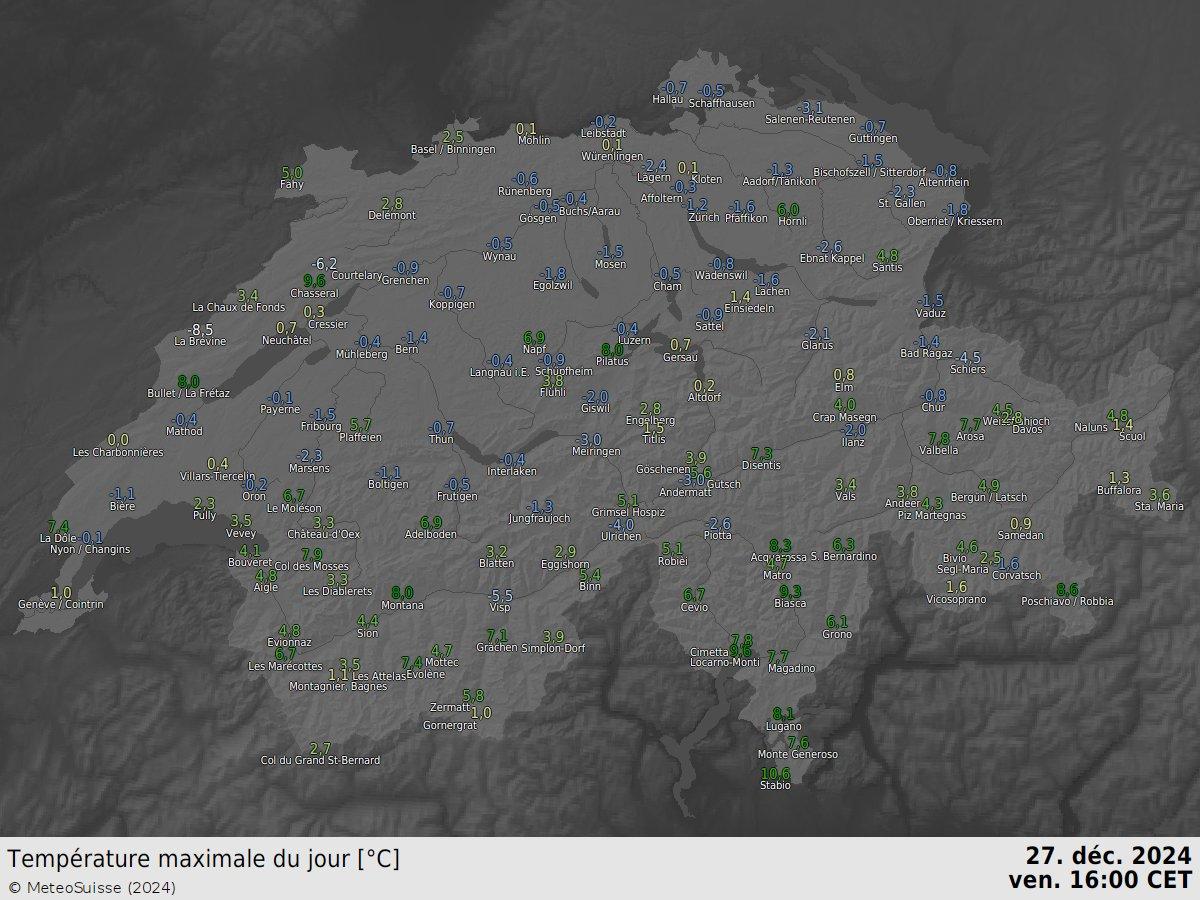Viewport: 1200px width, 900px height.
Task: Click the Samedan station label
Action: coord(1020,535)
